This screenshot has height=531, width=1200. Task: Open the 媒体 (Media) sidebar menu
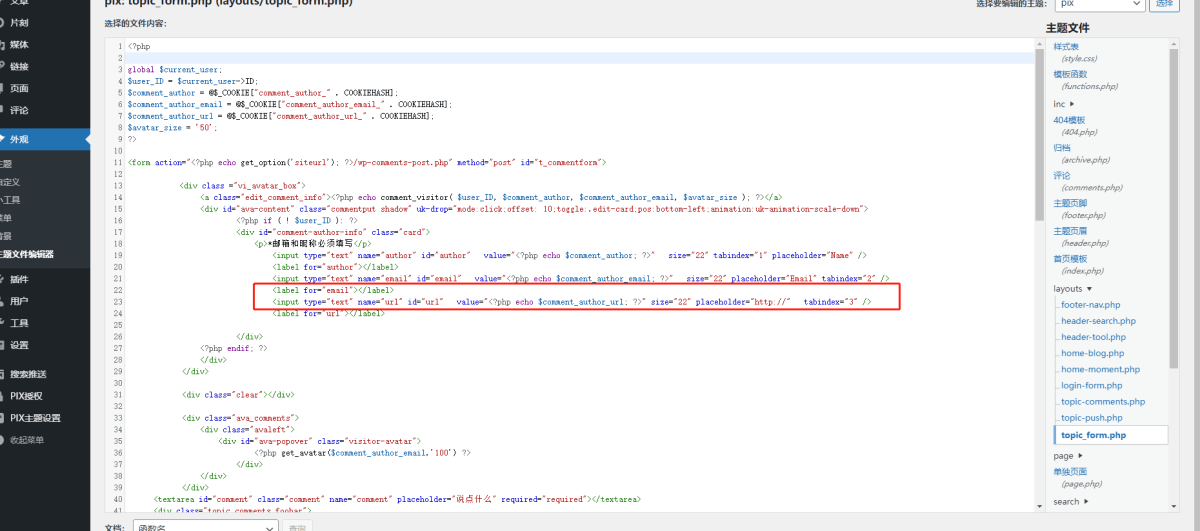19,45
